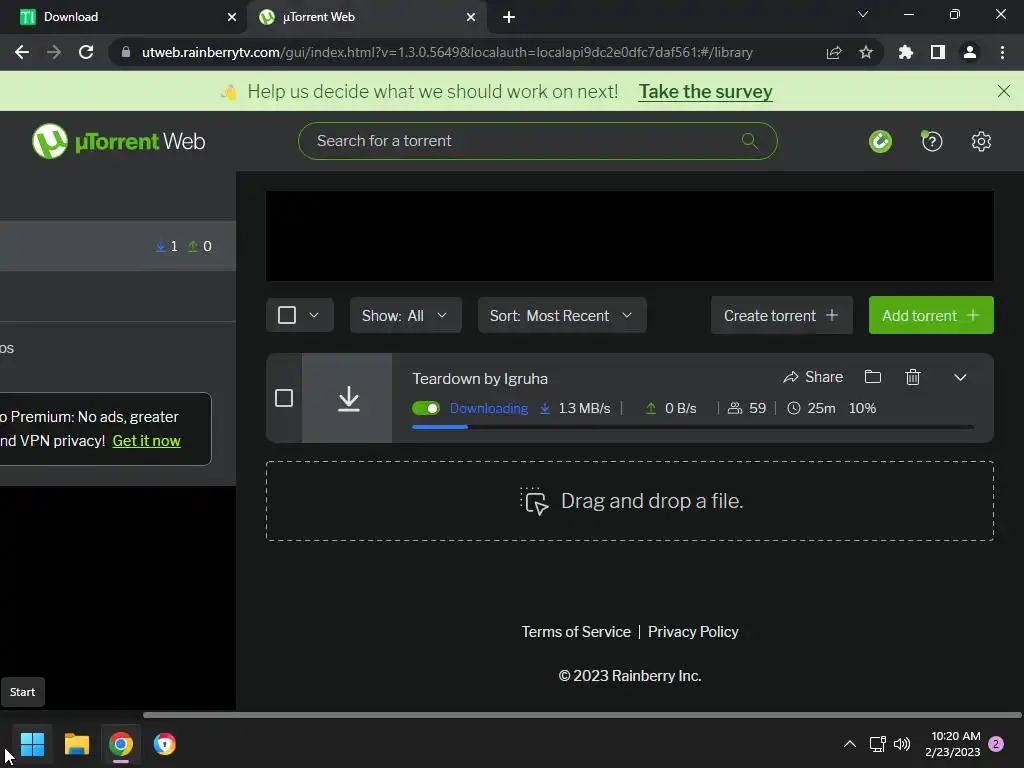
Task: Select the µTorrent Web browser tab
Action: click(x=366, y=17)
